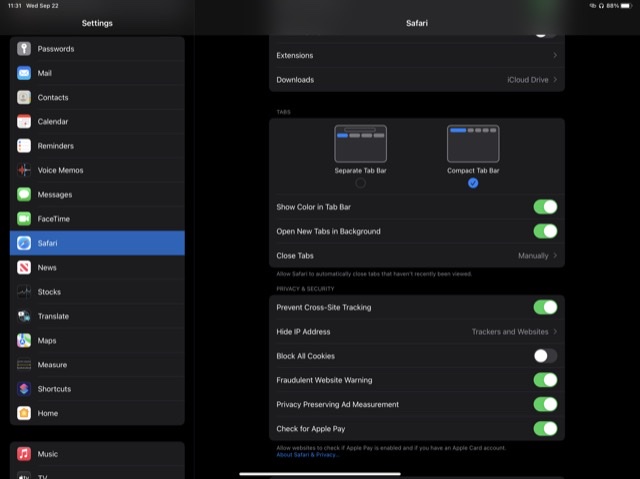Tap the Home house icon

click(x=24, y=413)
